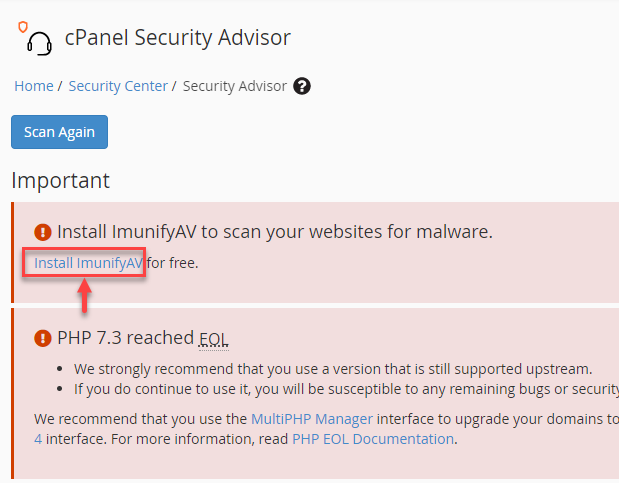Click the Security Advisor headset icon
The image size is (619, 483).
pos(35,39)
